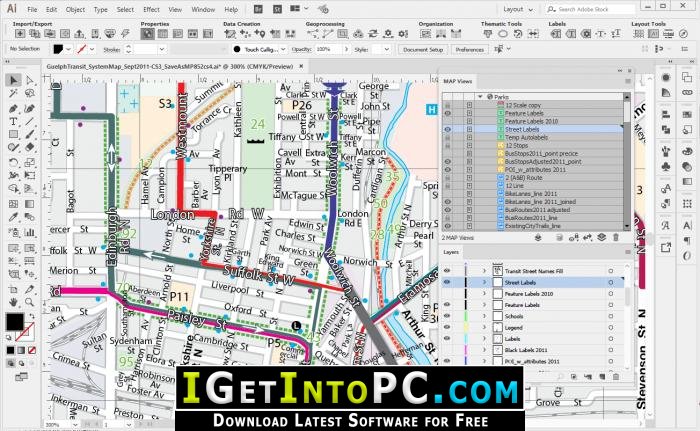Hide the Transit Street Names Fill layer
Viewport: 700px width, 431px height.
[447, 271]
